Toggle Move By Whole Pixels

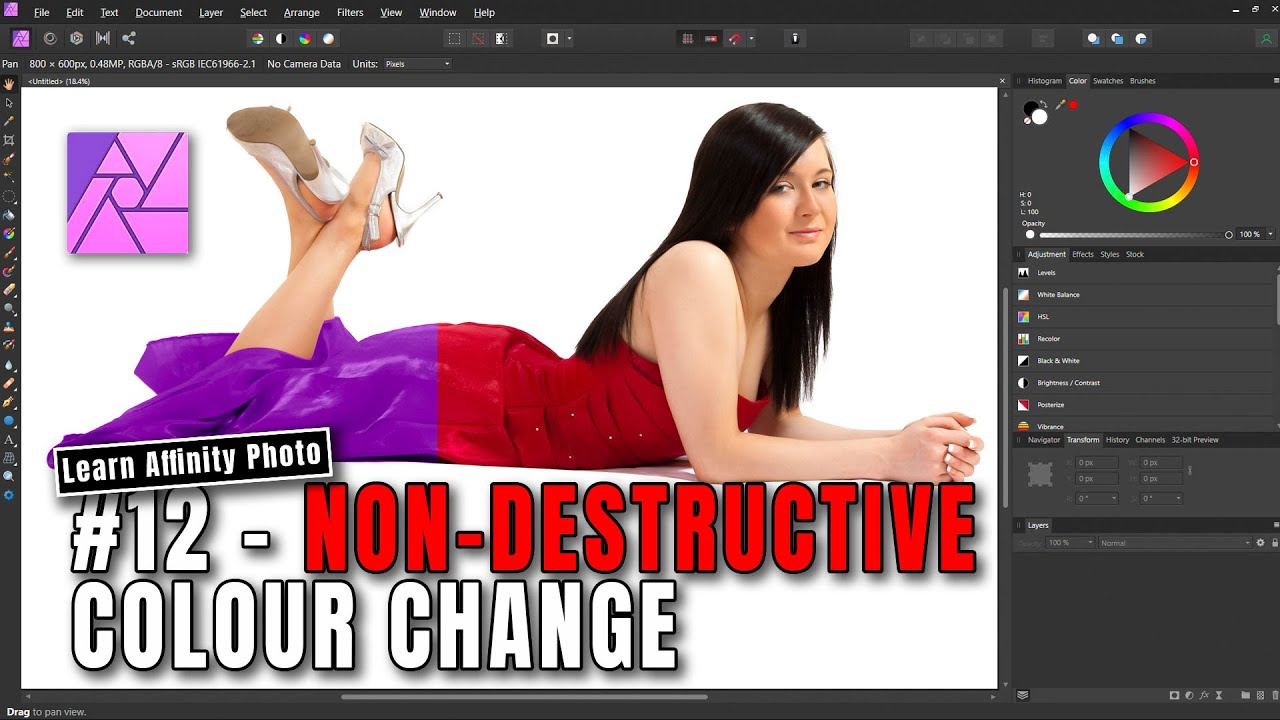[x=711, y=39]
